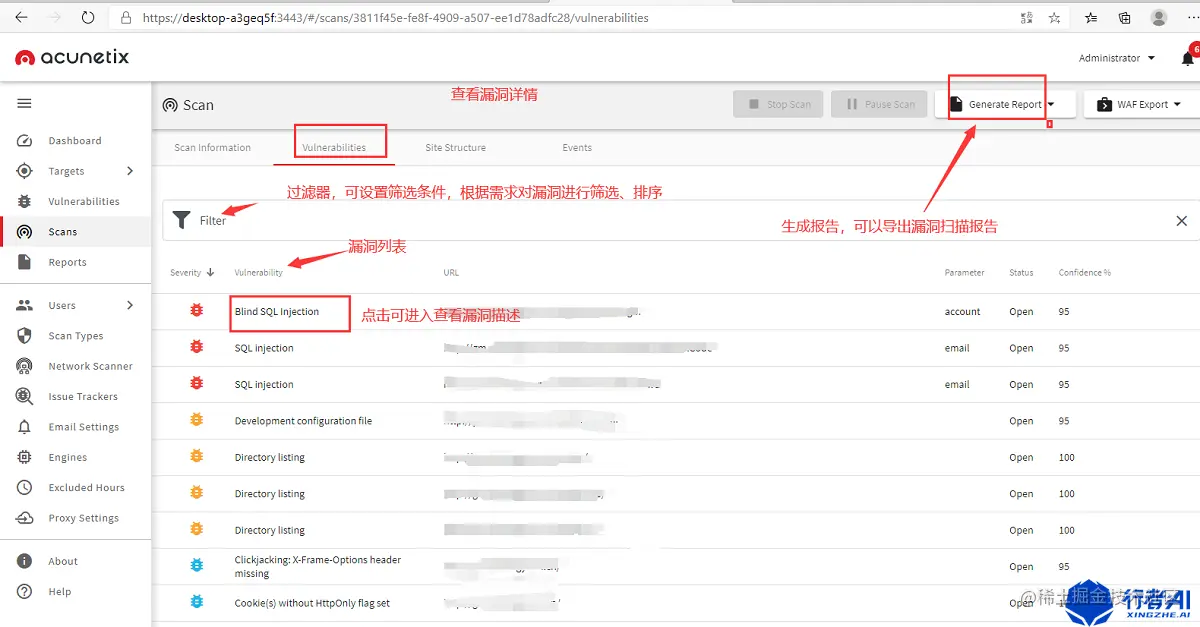
Task: Open Targets in the sidebar
Action: [66, 171]
